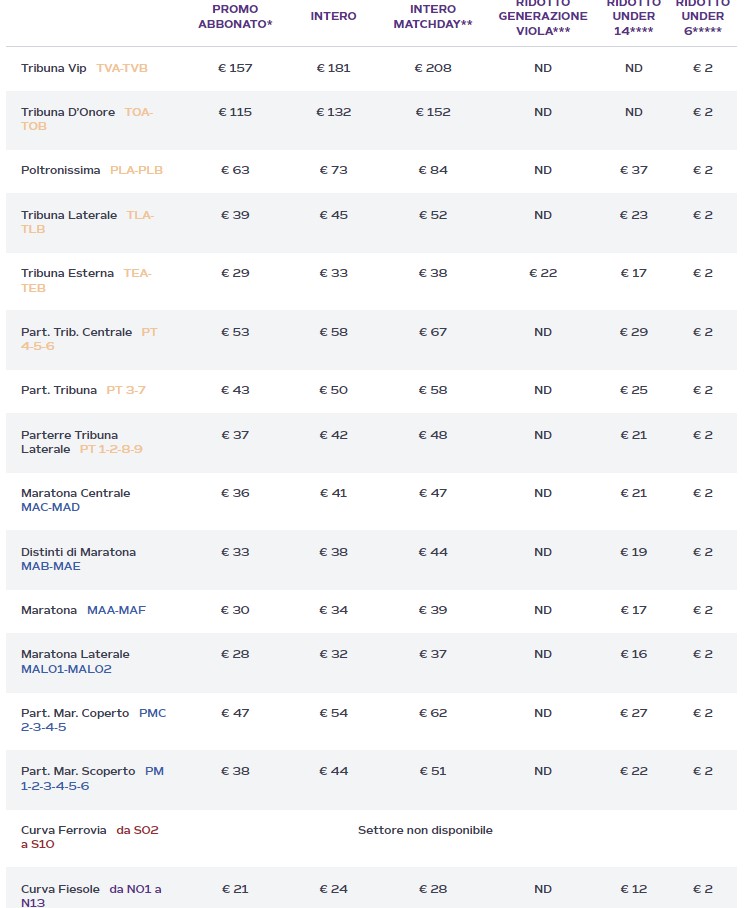
Task: Select the € 22 Generazione Viola price
Action: (542, 273)
